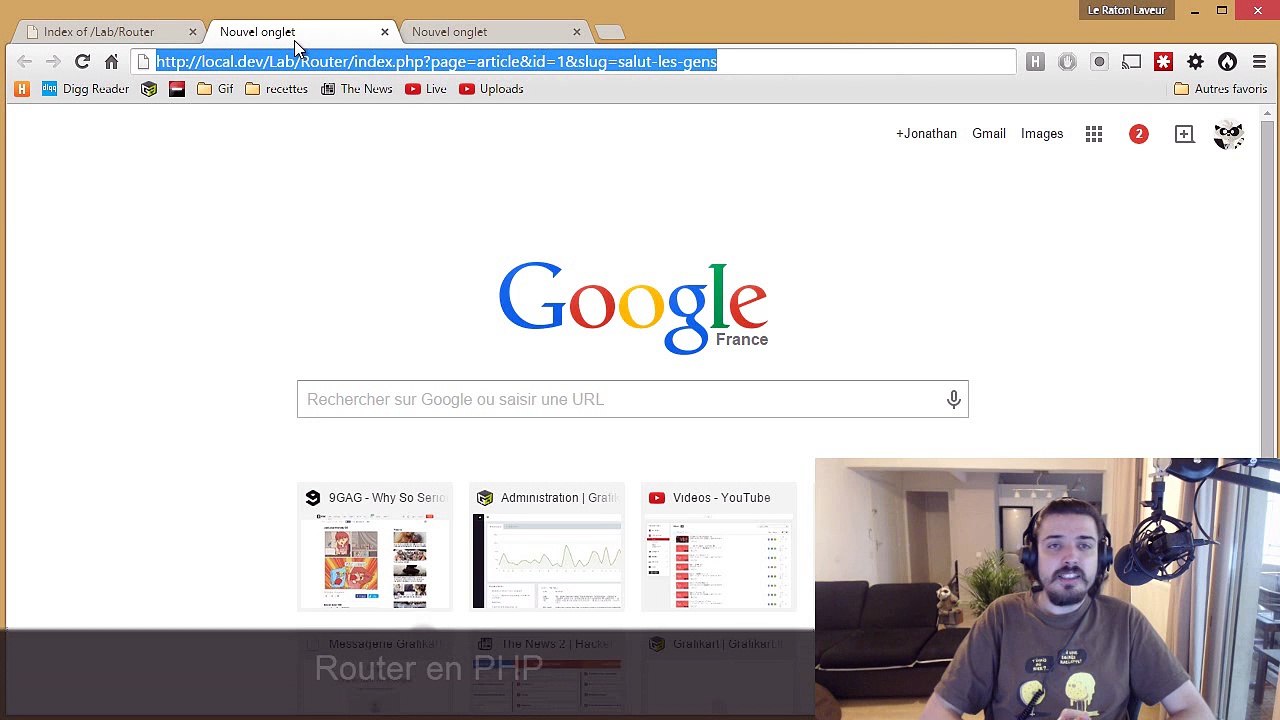This screenshot has width=1280, height=720.
Task: Click the grey H extension icon
Action: coord(1035,62)
